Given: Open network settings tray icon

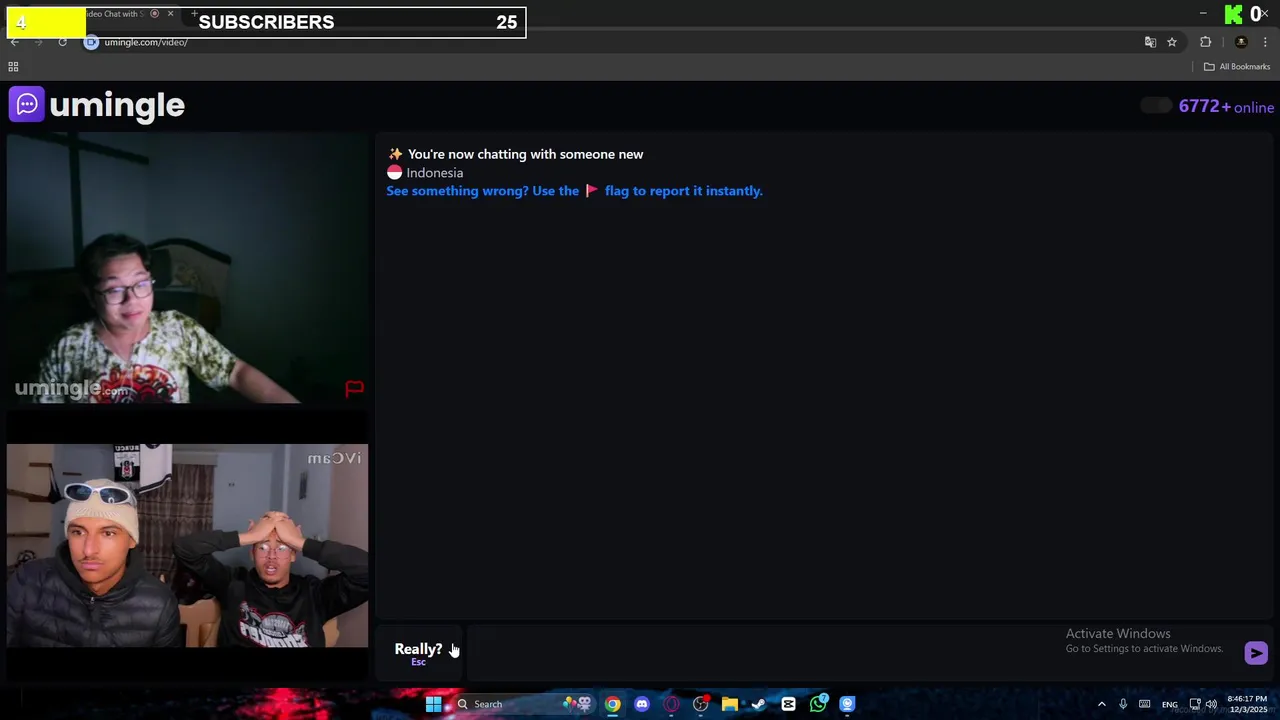Looking at the screenshot, I should (x=1194, y=704).
